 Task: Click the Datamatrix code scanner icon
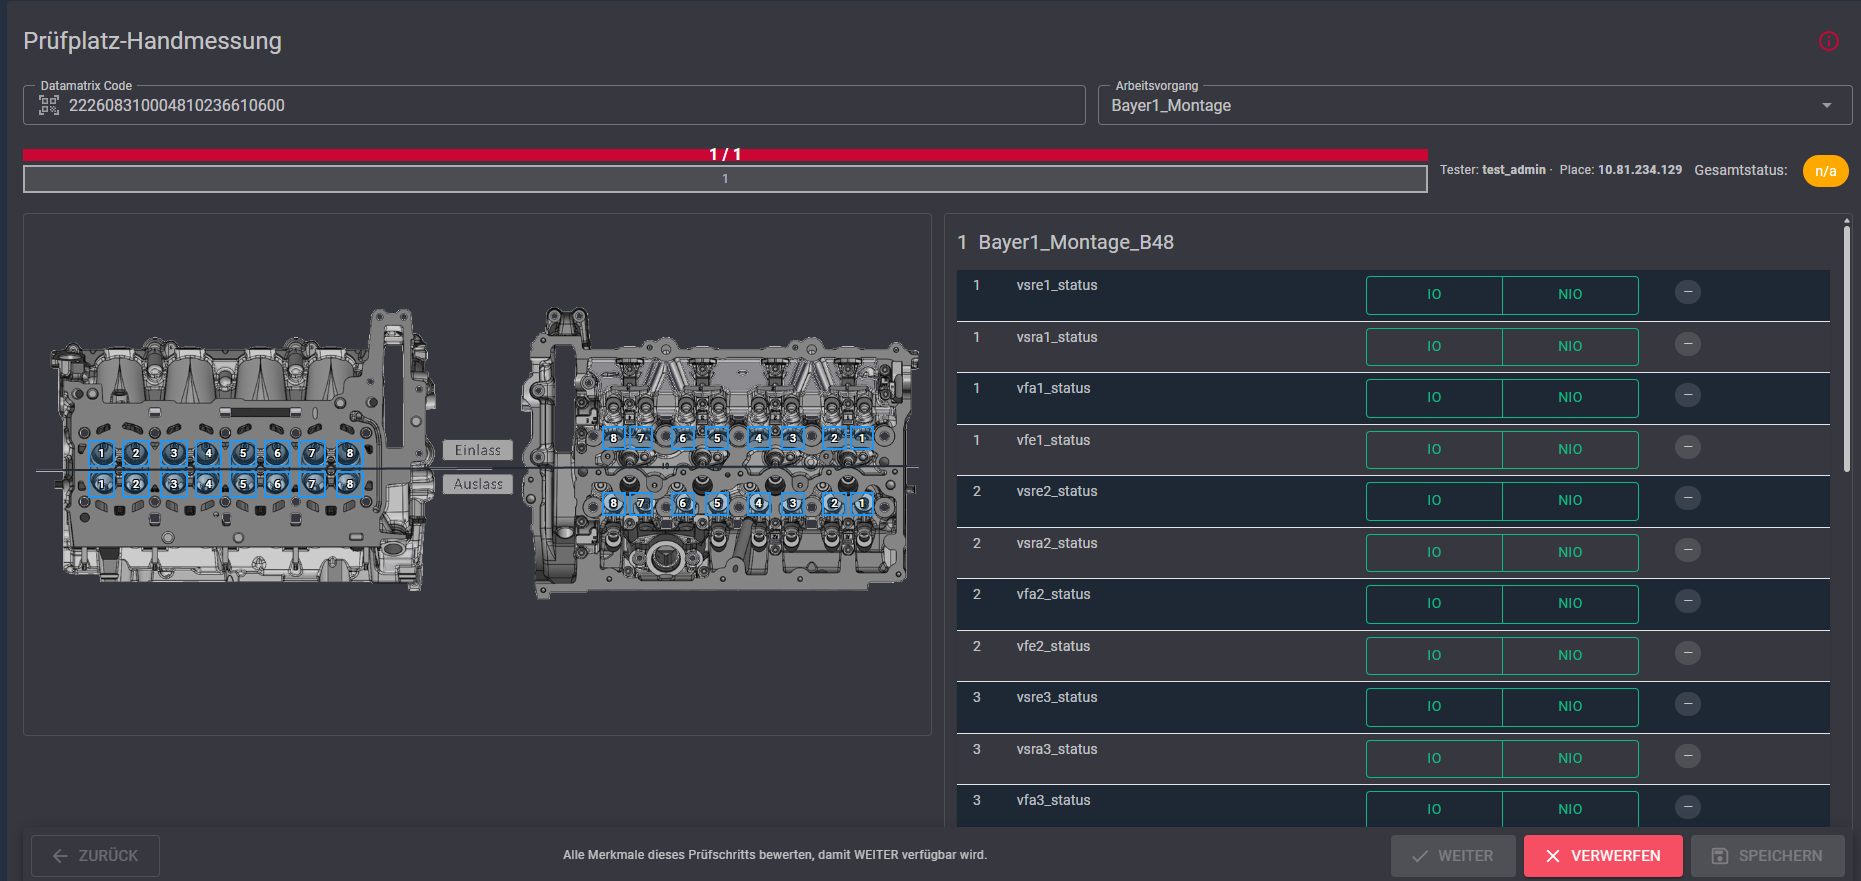pyautogui.click(x=49, y=105)
